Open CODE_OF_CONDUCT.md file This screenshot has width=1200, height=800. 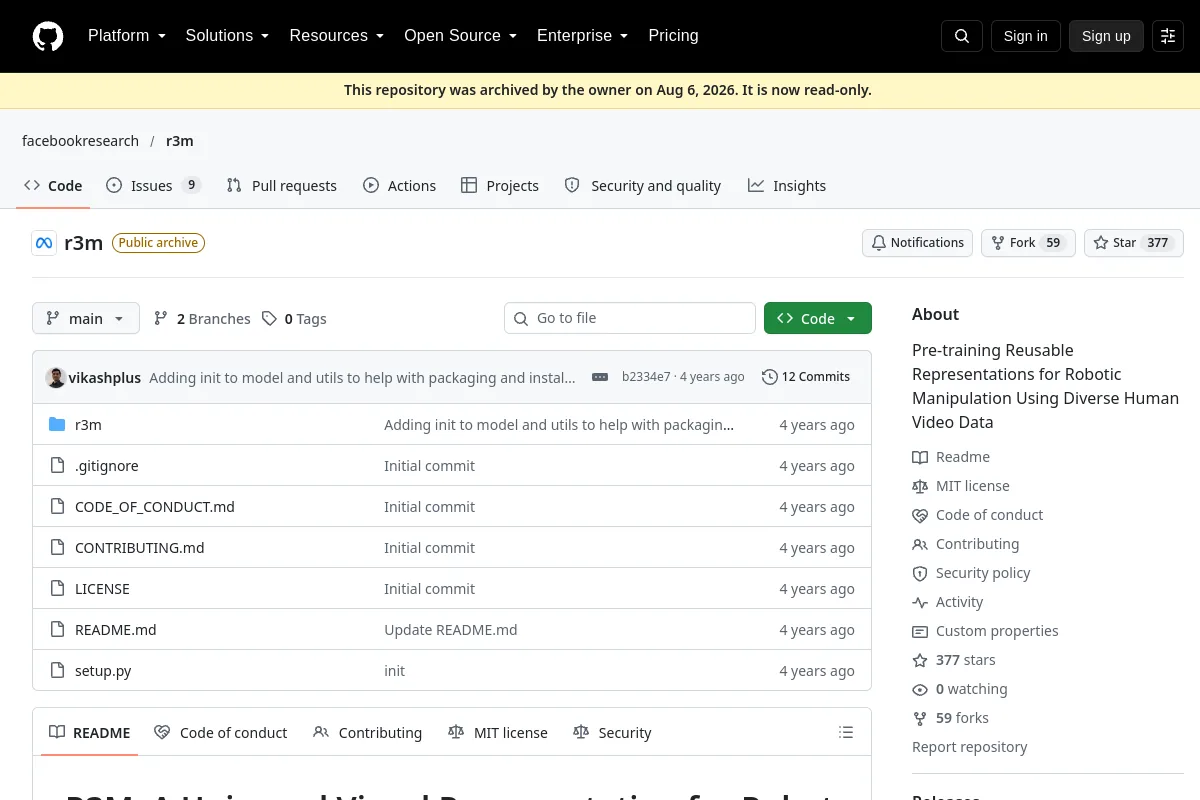click(x=155, y=507)
